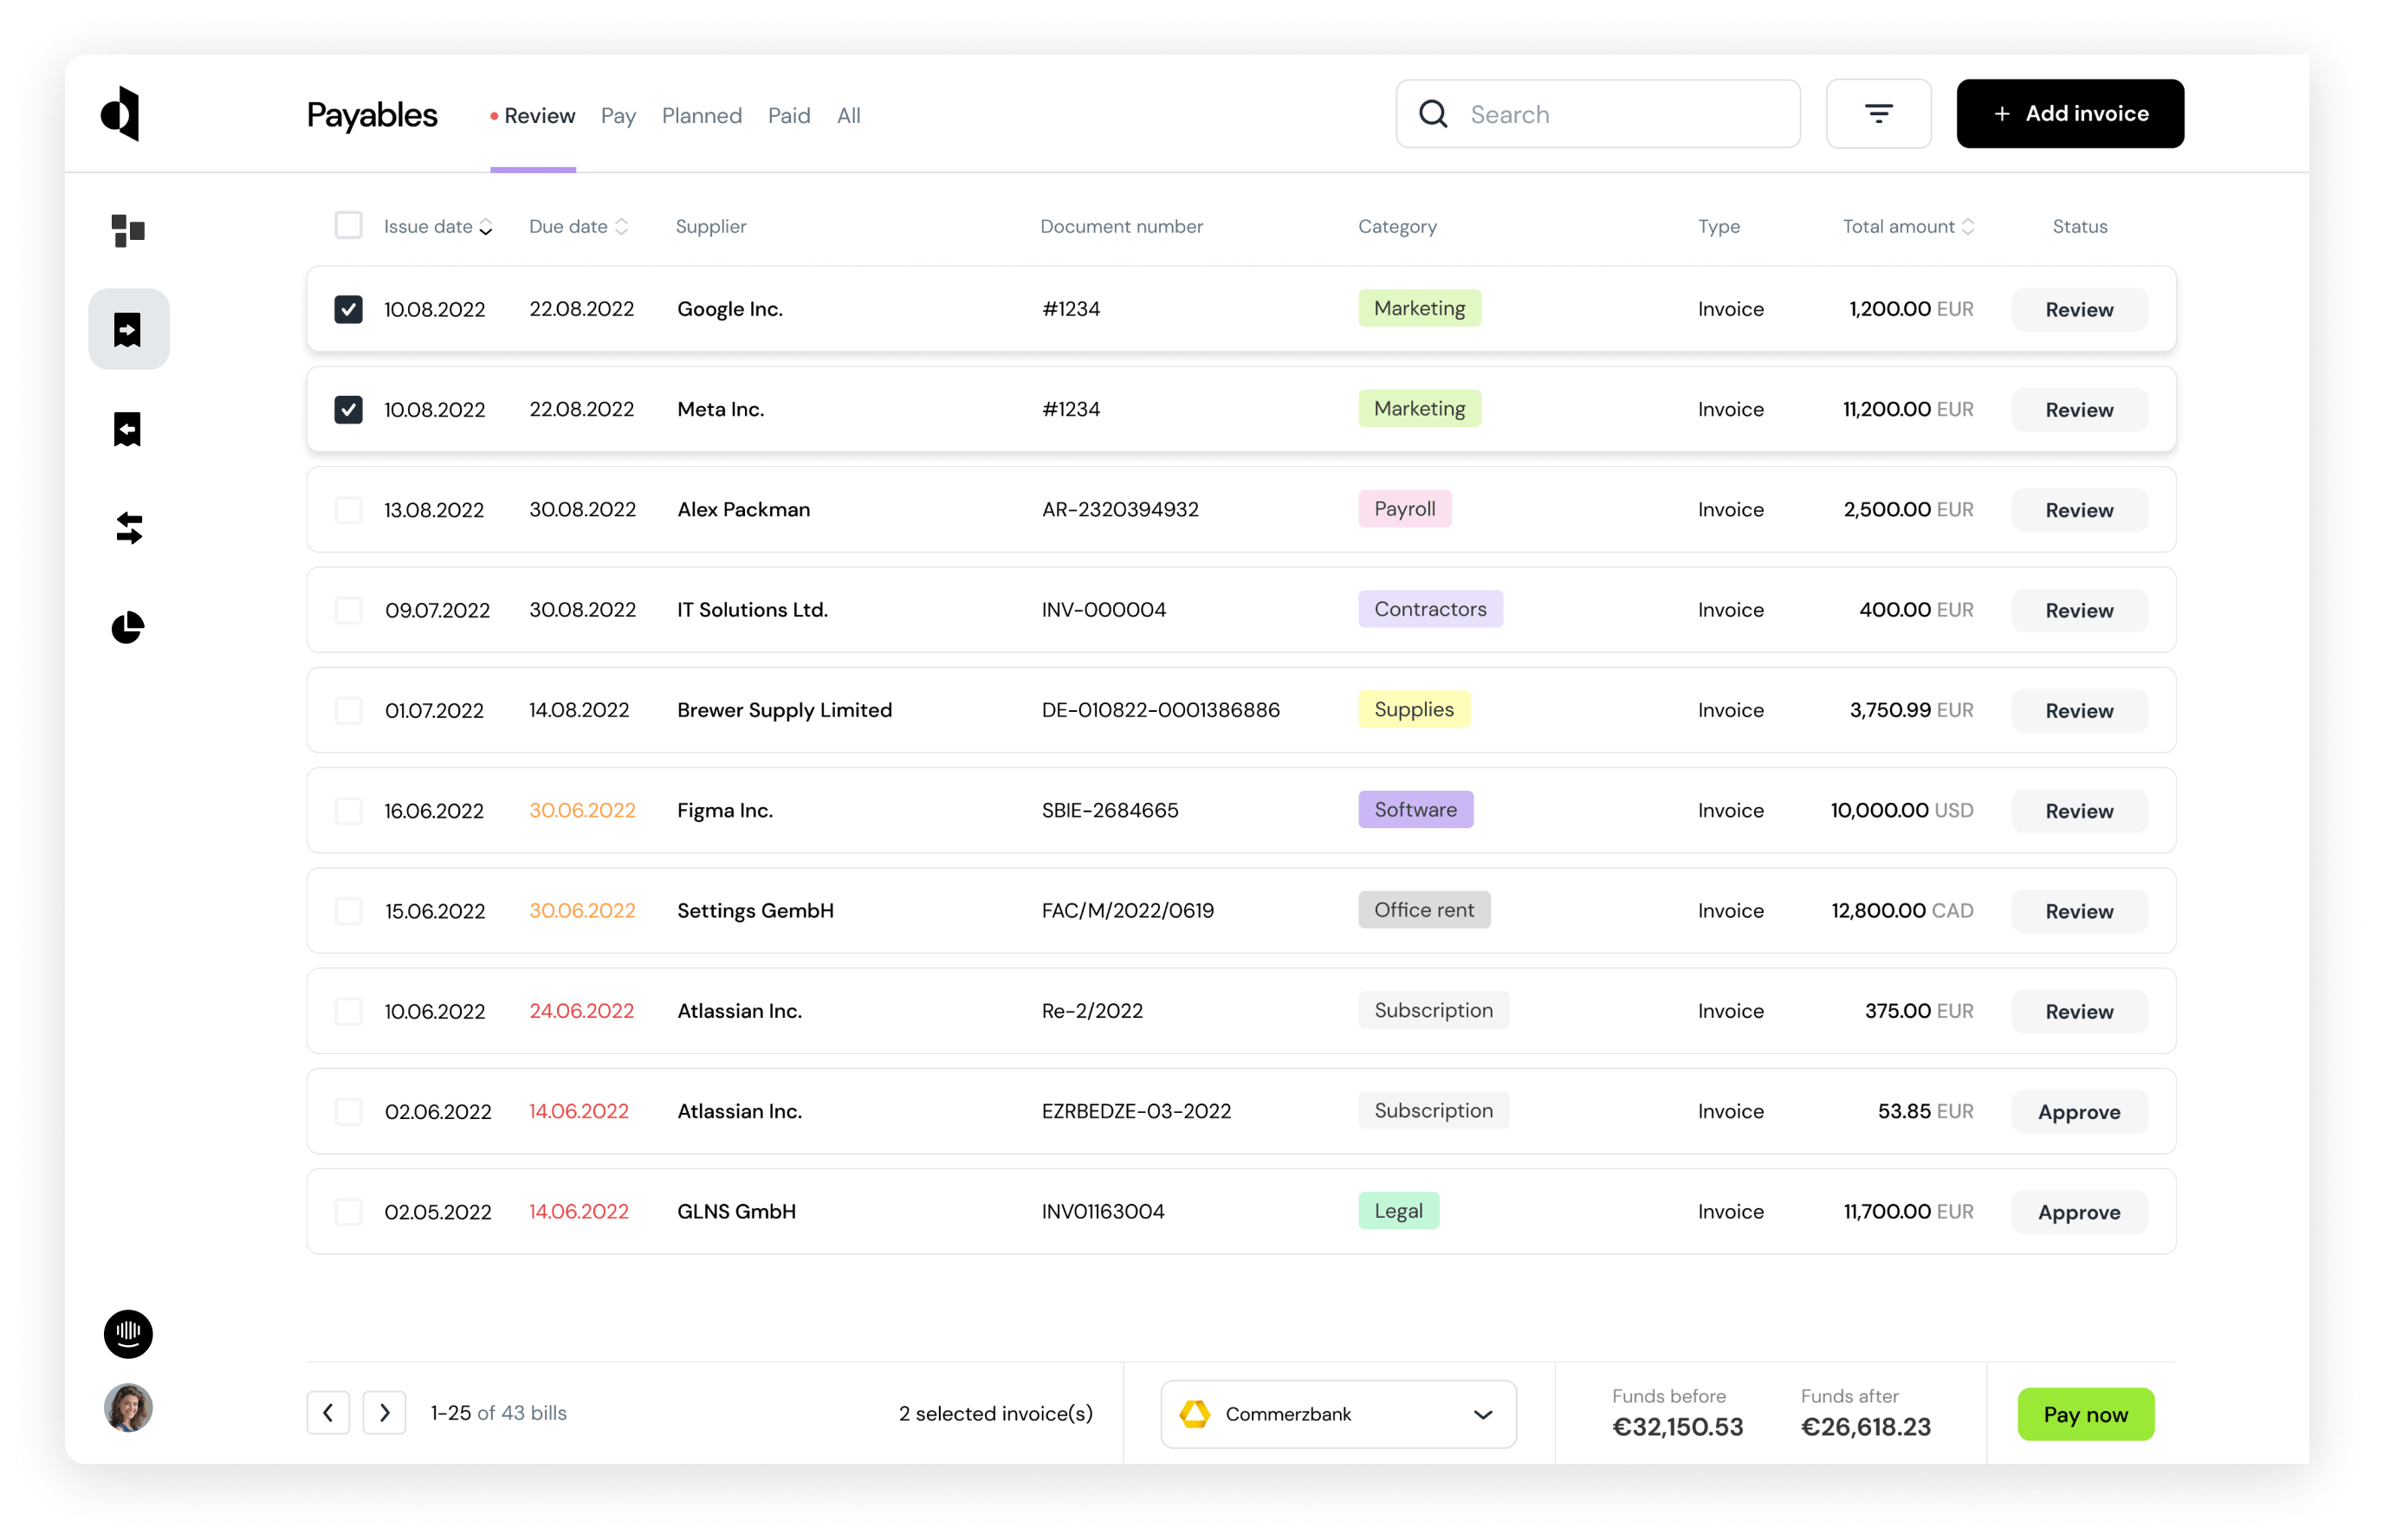
Task: Click document number Re-2/2022
Action: point(1092,1011)
